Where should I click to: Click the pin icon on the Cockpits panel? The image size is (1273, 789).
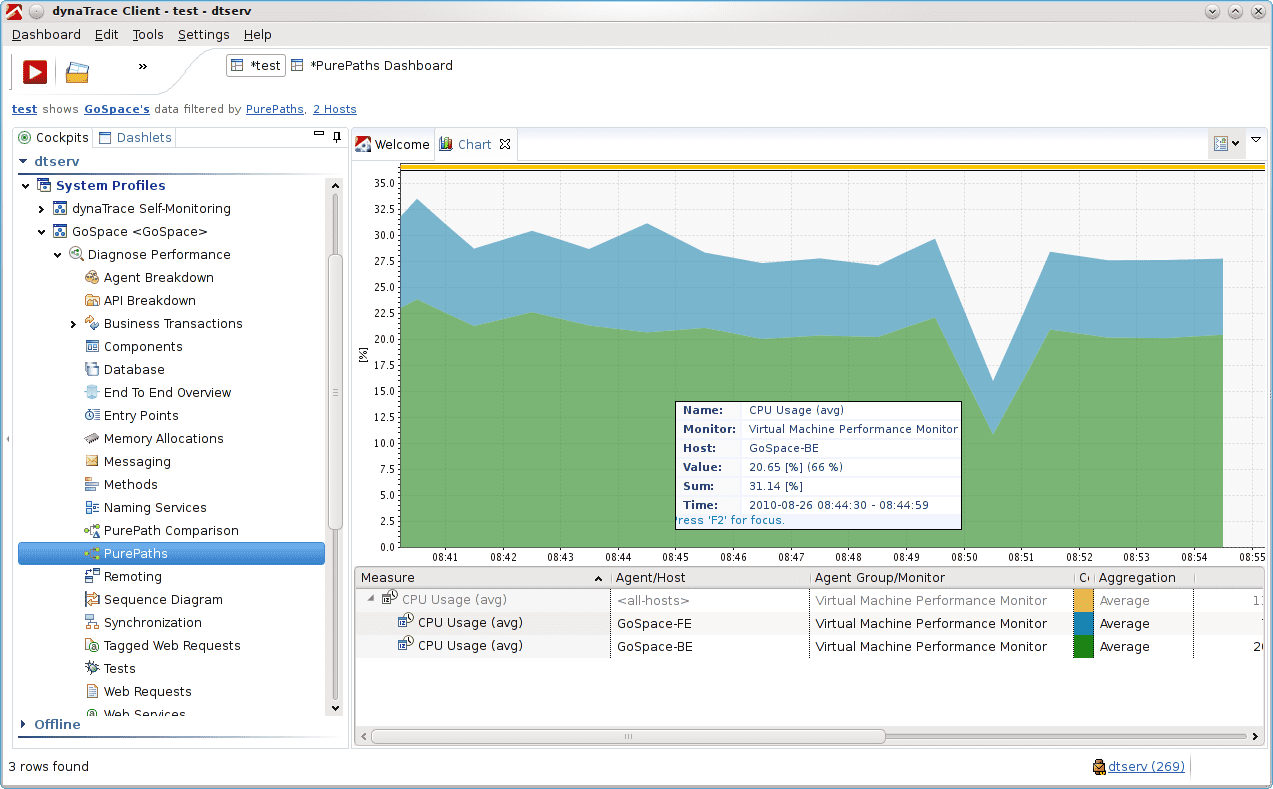(x=337, y=136)
